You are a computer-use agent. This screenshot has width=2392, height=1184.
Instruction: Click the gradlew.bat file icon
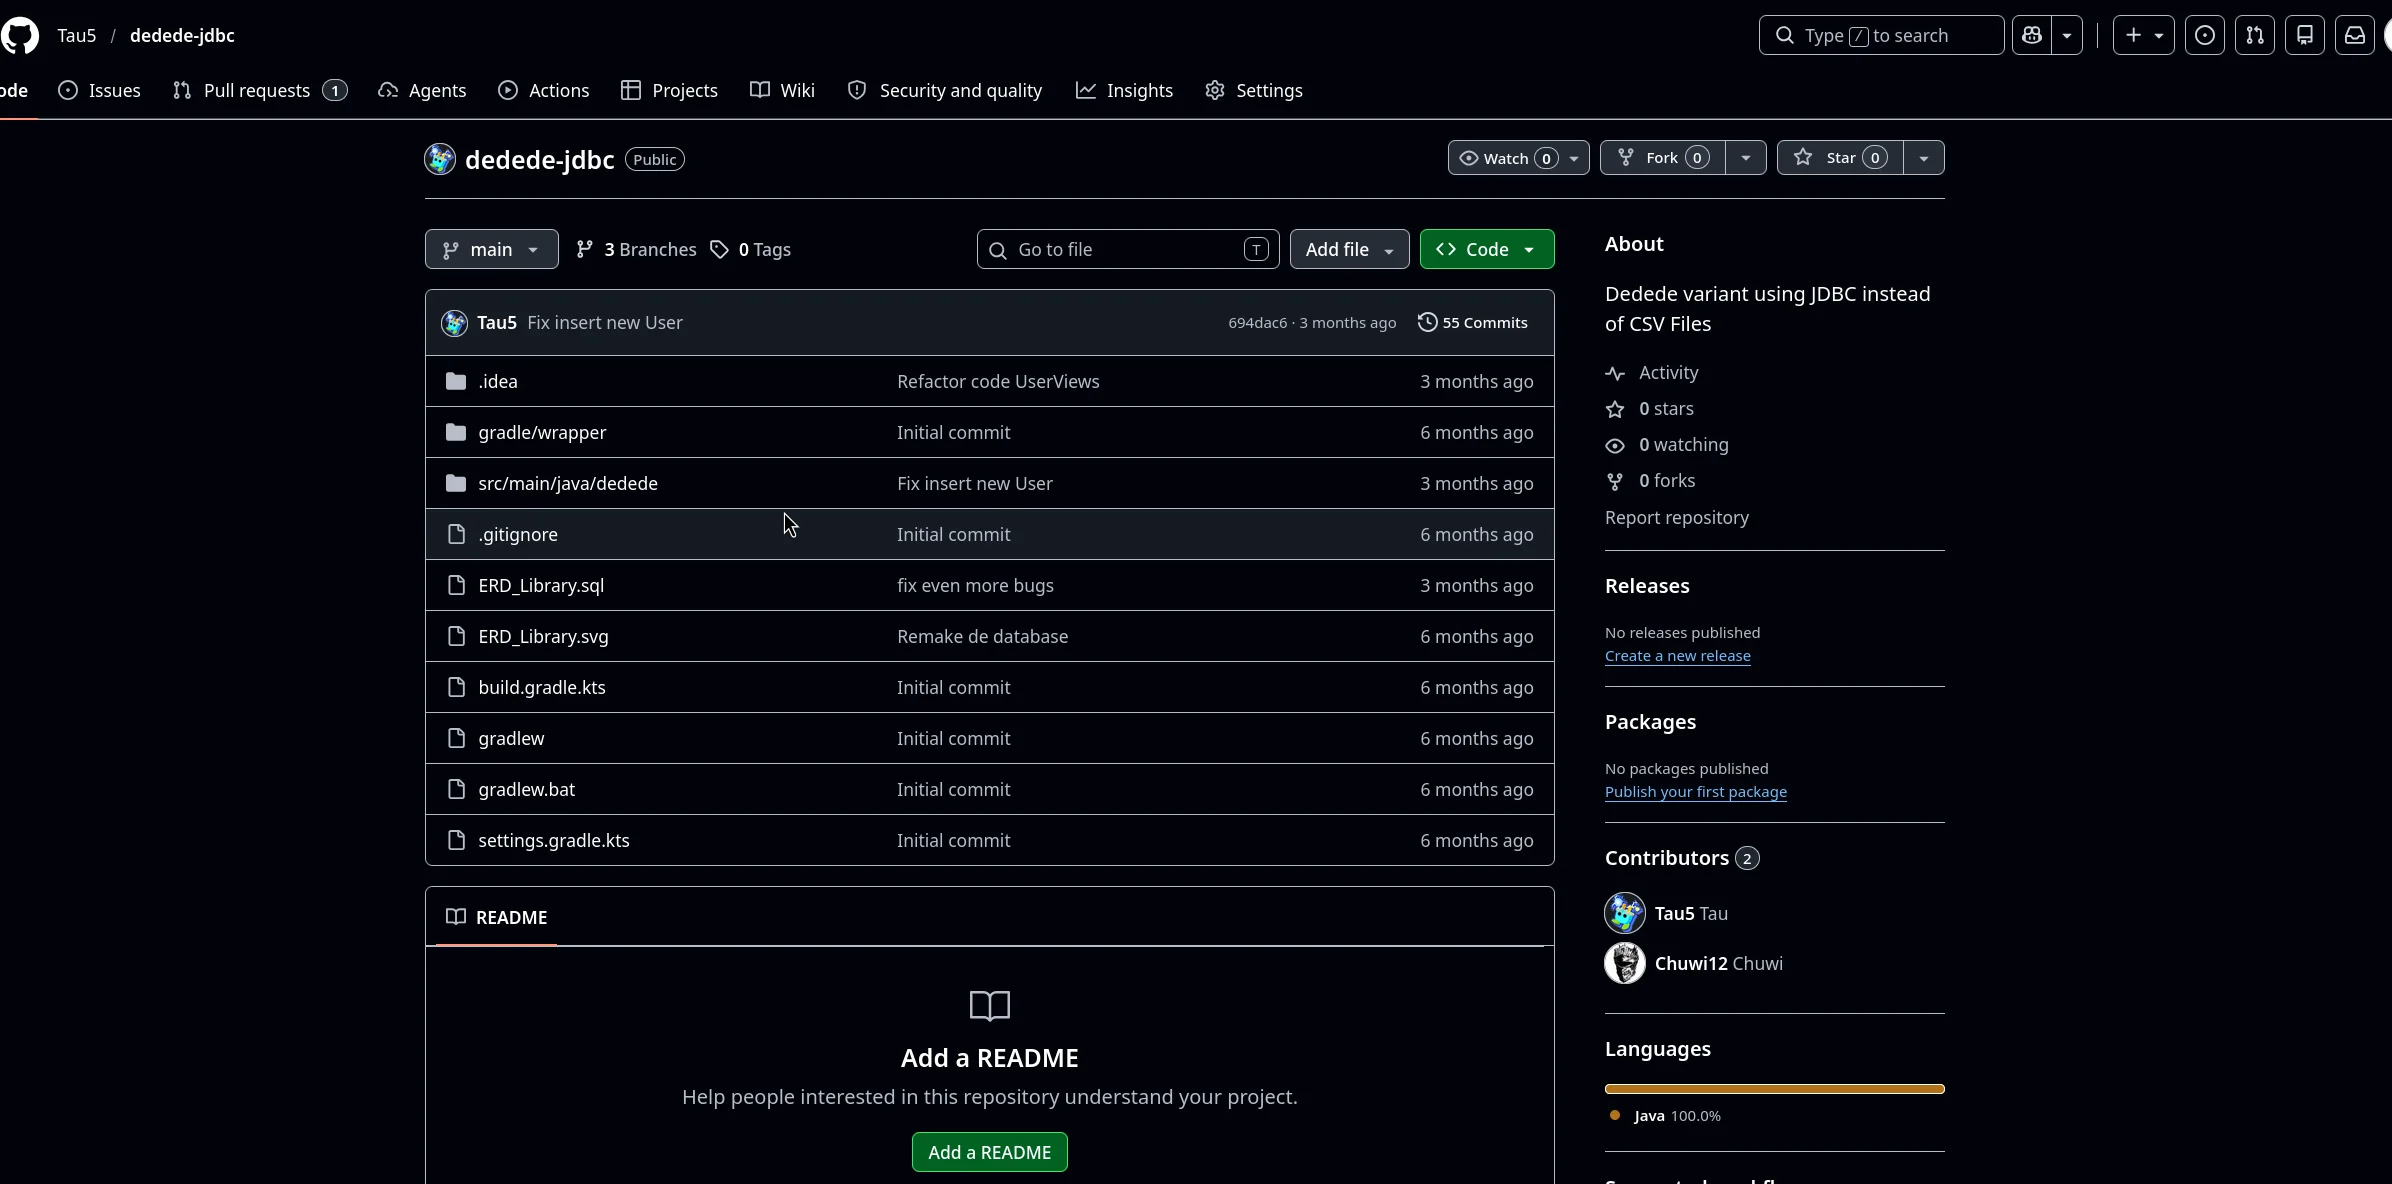point(456,789)
